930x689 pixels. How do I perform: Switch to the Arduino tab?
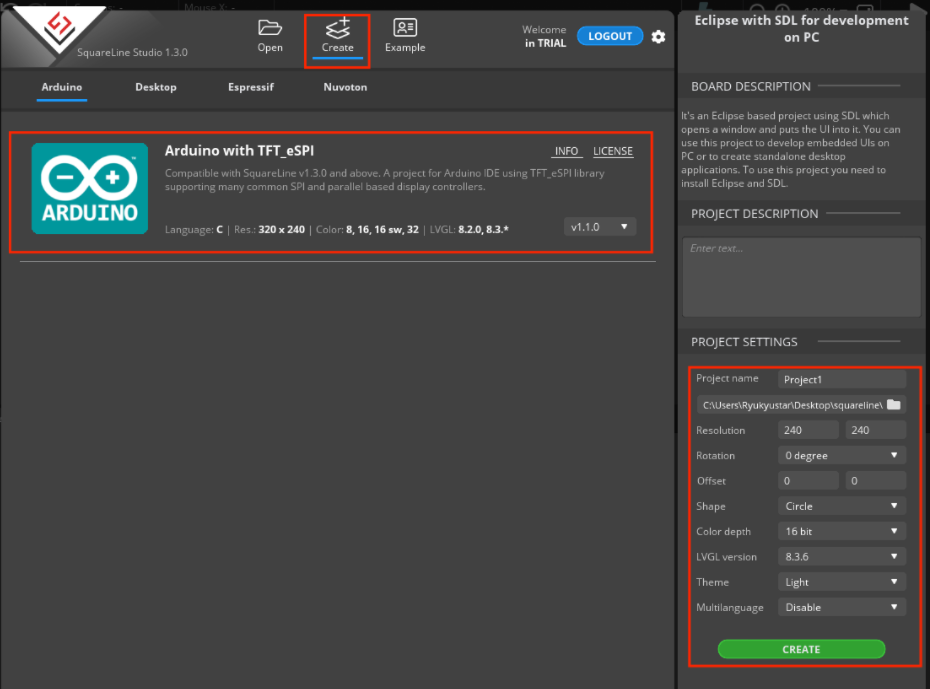pos(62,87)
